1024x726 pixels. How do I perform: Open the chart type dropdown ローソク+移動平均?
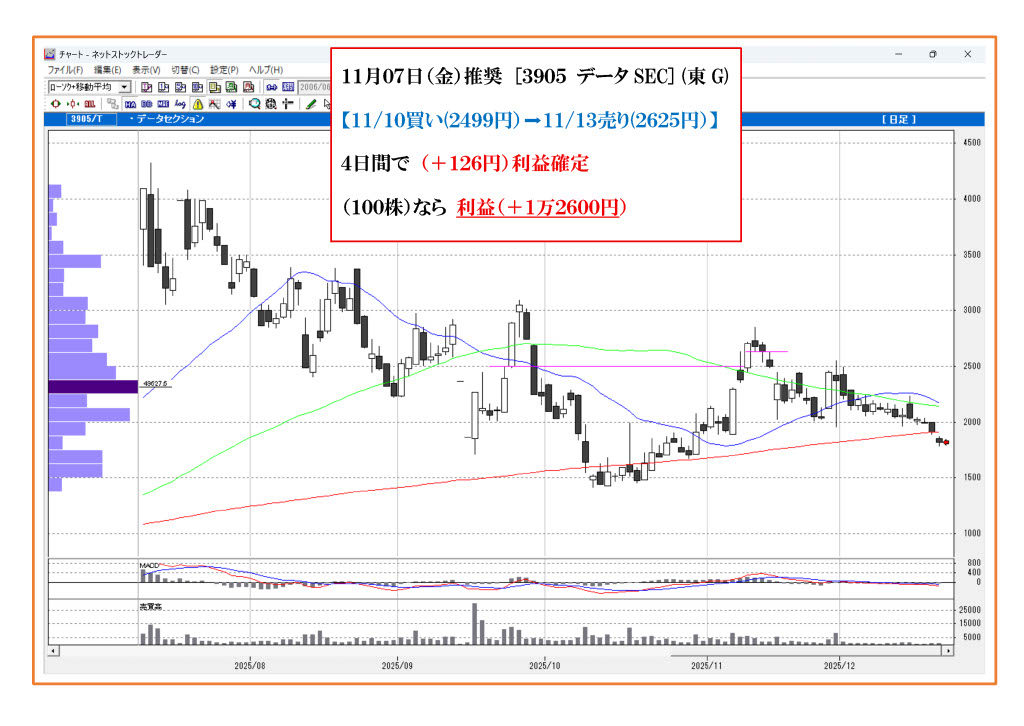point(124,87)
